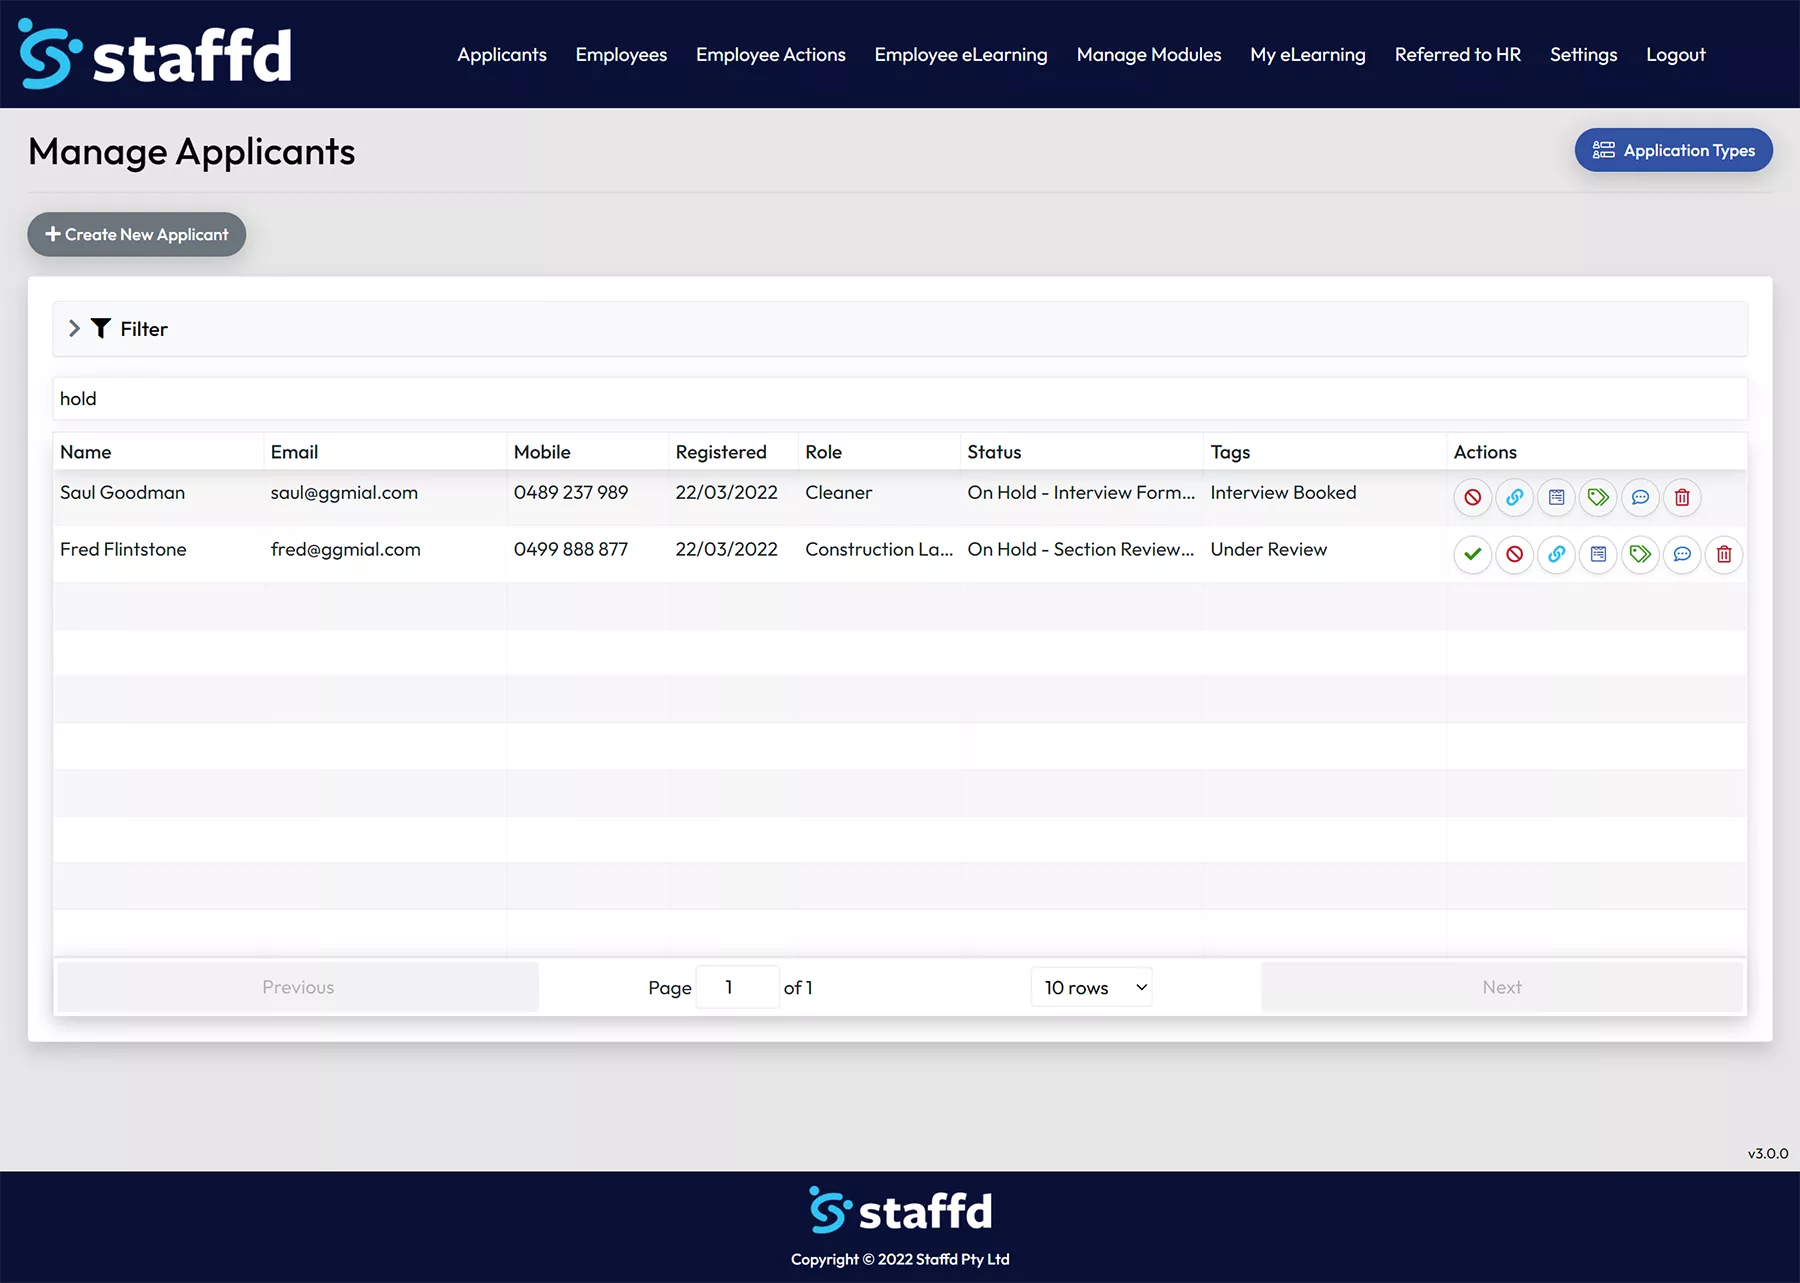Open the Settings menu item
Viewport: 1800px width, 1283px height.
(x=1584, y=54)
